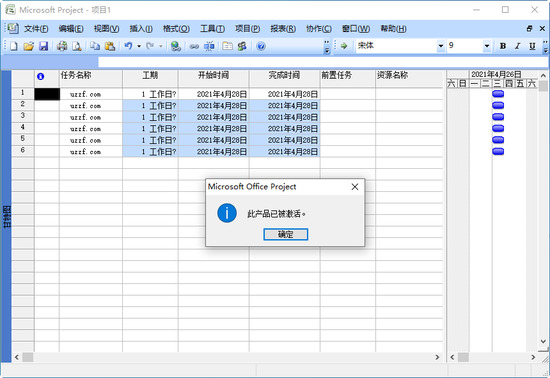This screenshot has width=550, height=378.
Task: Click the indicators column info icon header
Action: click(x=40, y=76)
